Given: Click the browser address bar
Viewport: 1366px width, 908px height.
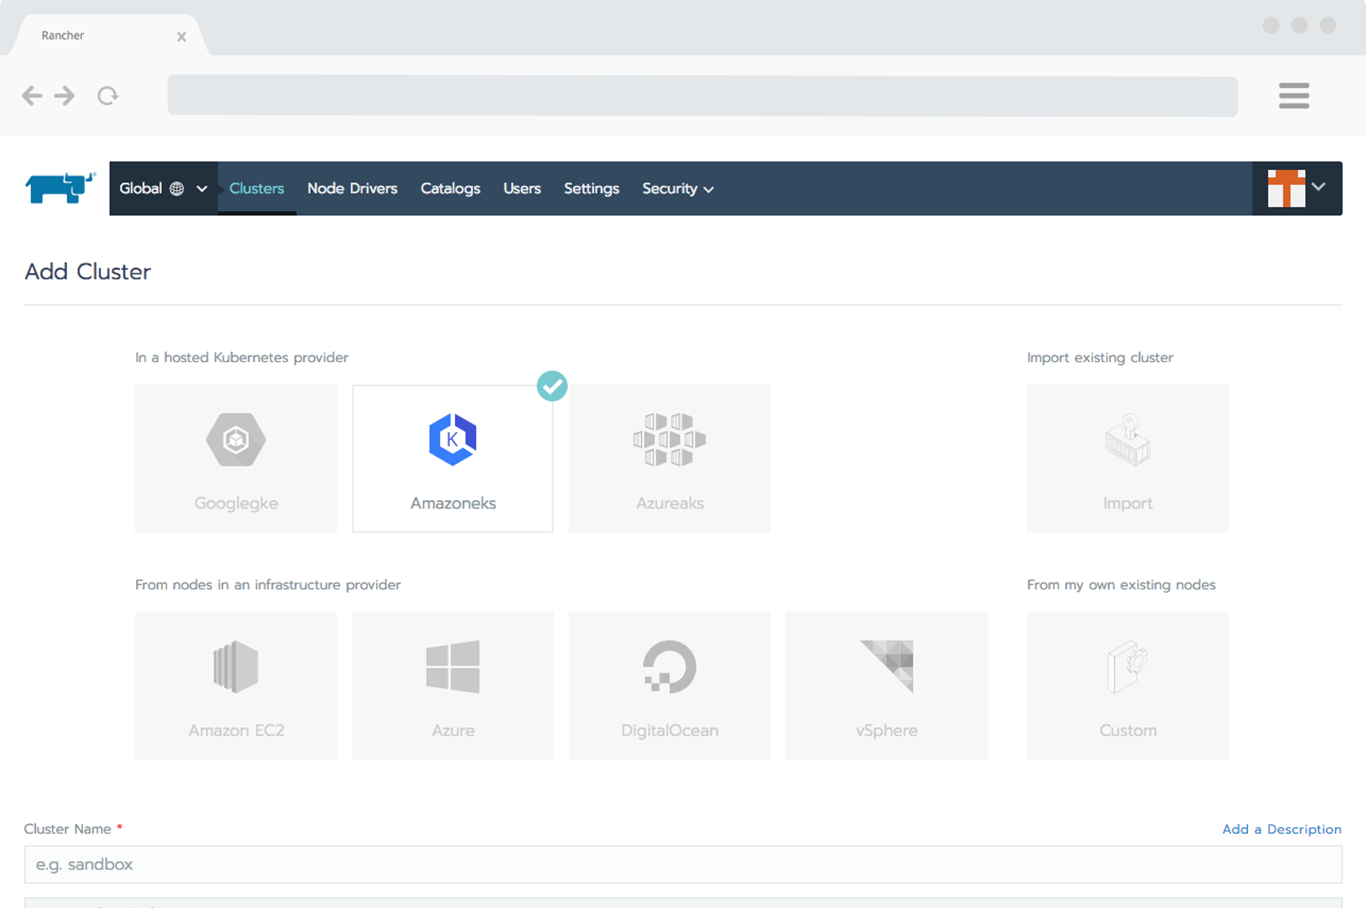Looking at the screenshot, I should point(703,96).
